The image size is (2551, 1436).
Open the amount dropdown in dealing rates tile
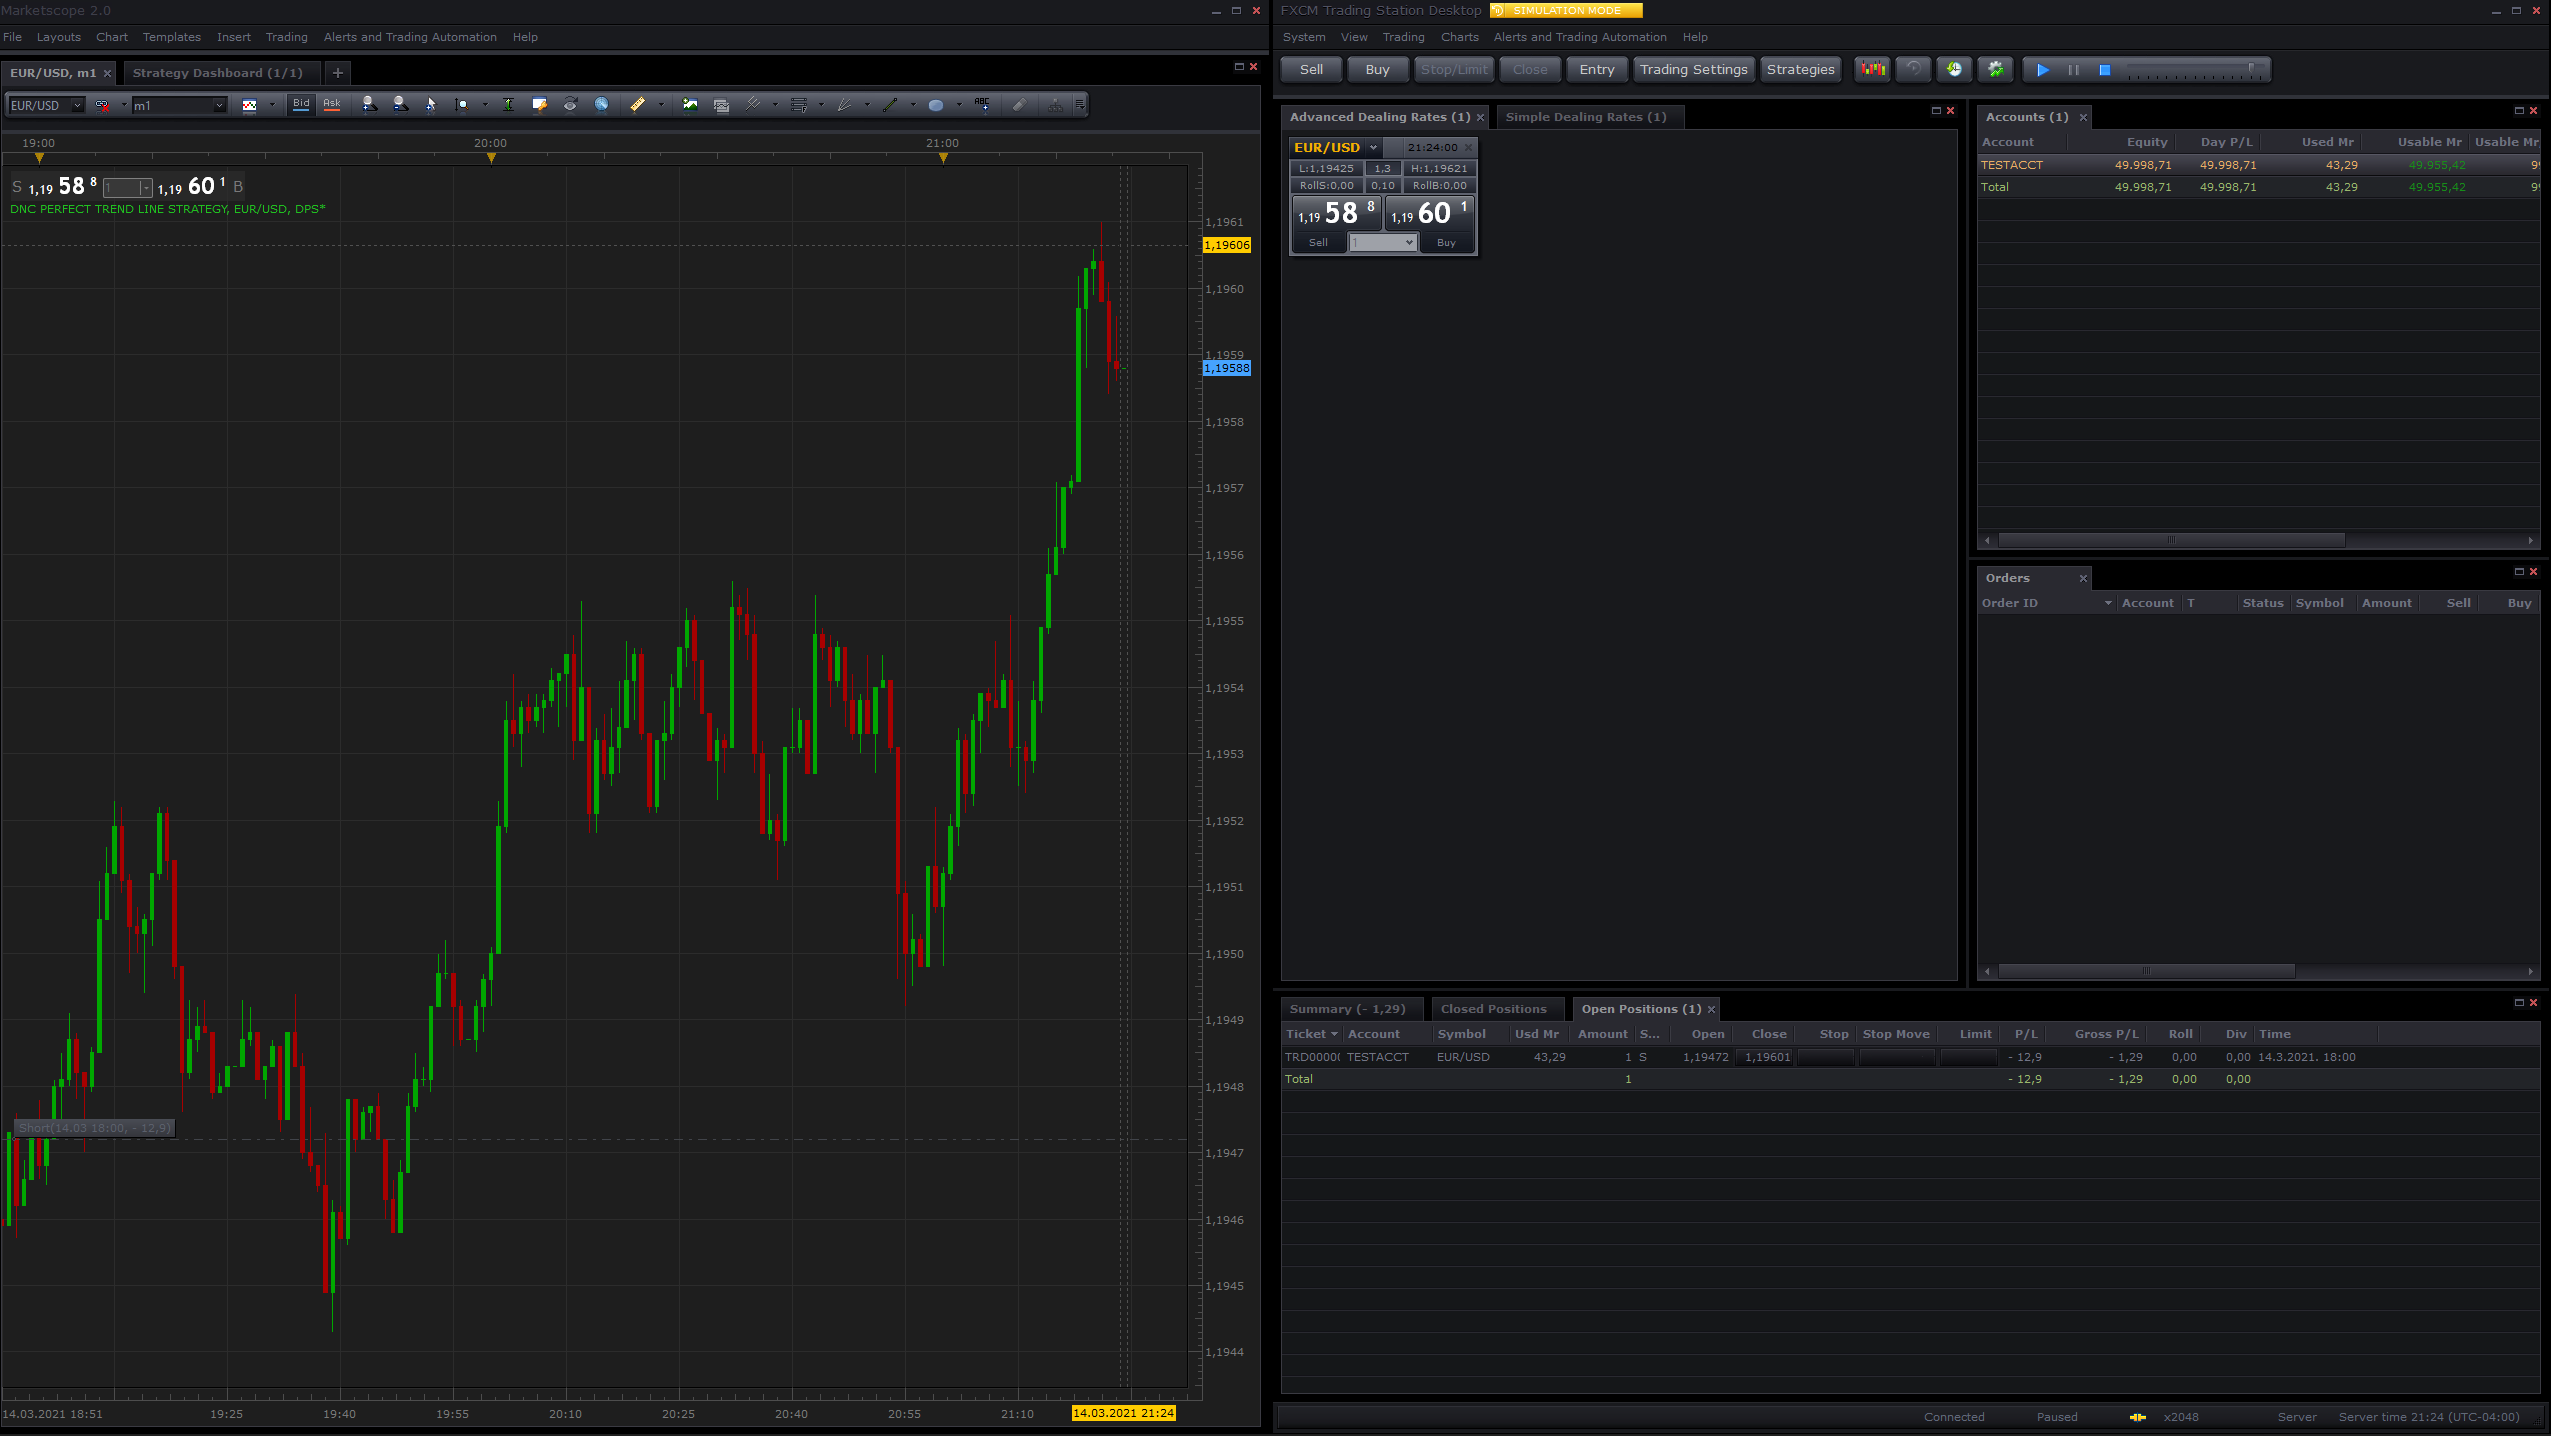pos(1383,242)
